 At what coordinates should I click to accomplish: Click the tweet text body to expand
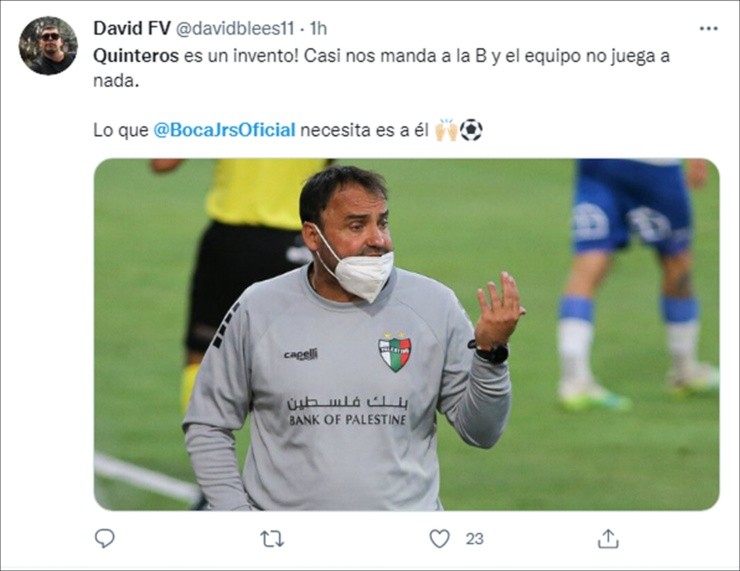381,92
